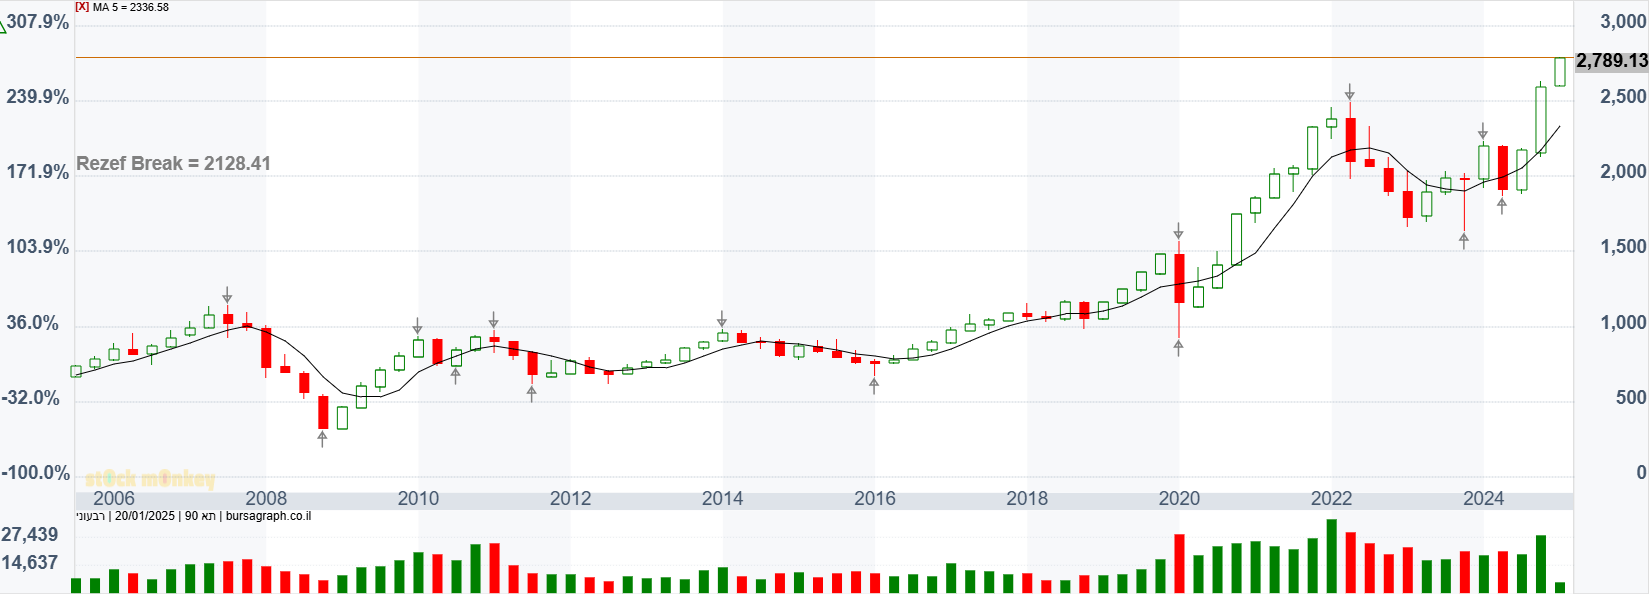The width and height of the screenshot is (1649, 594).
Task: Click the 2008 year label on the timeline
Action: [x=266, y=498]
